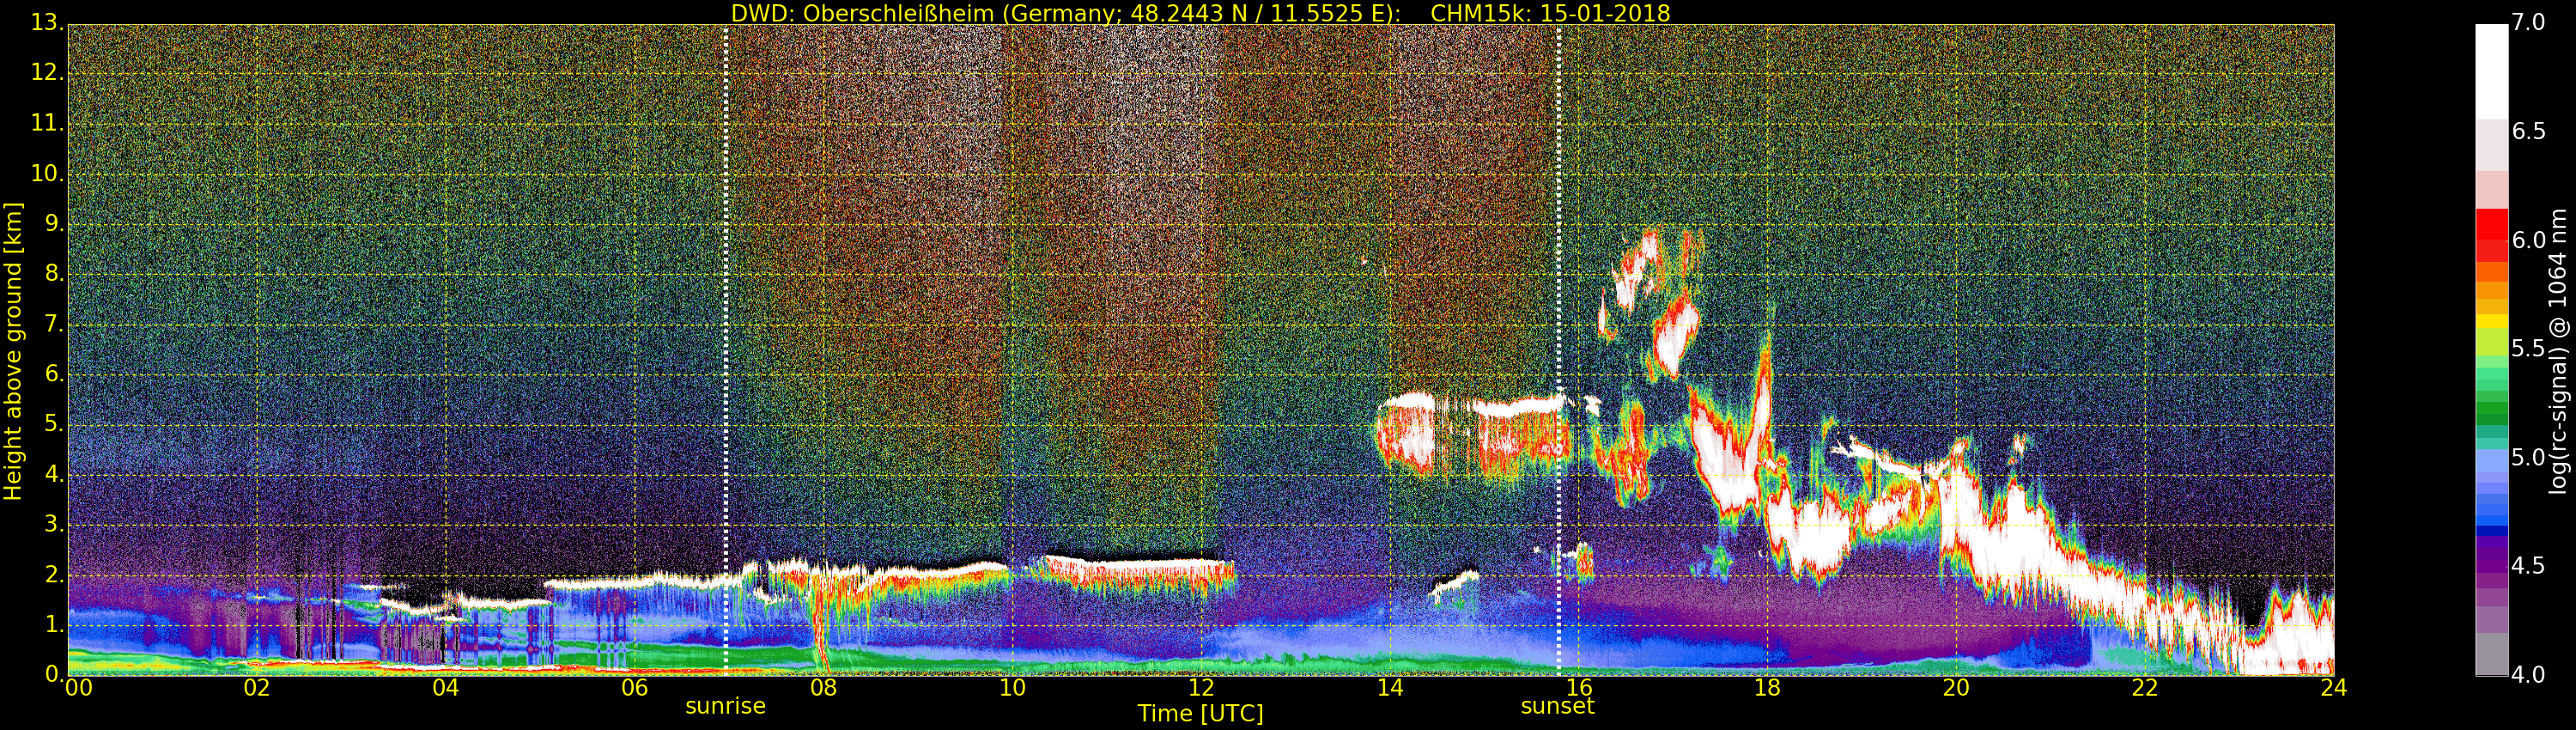Click the Time [UTC] axis title
This screenshot has width=2576, height=730.
(x=1200, y=714)
